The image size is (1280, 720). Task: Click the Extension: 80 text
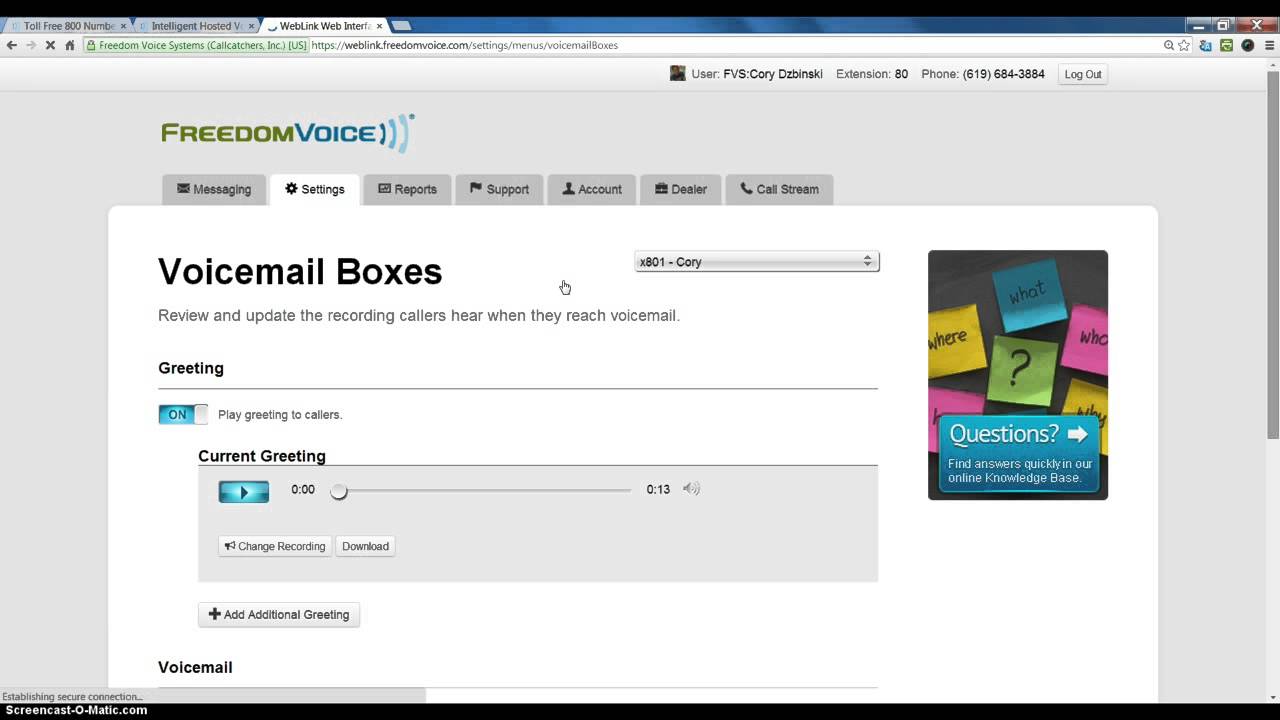872,74
